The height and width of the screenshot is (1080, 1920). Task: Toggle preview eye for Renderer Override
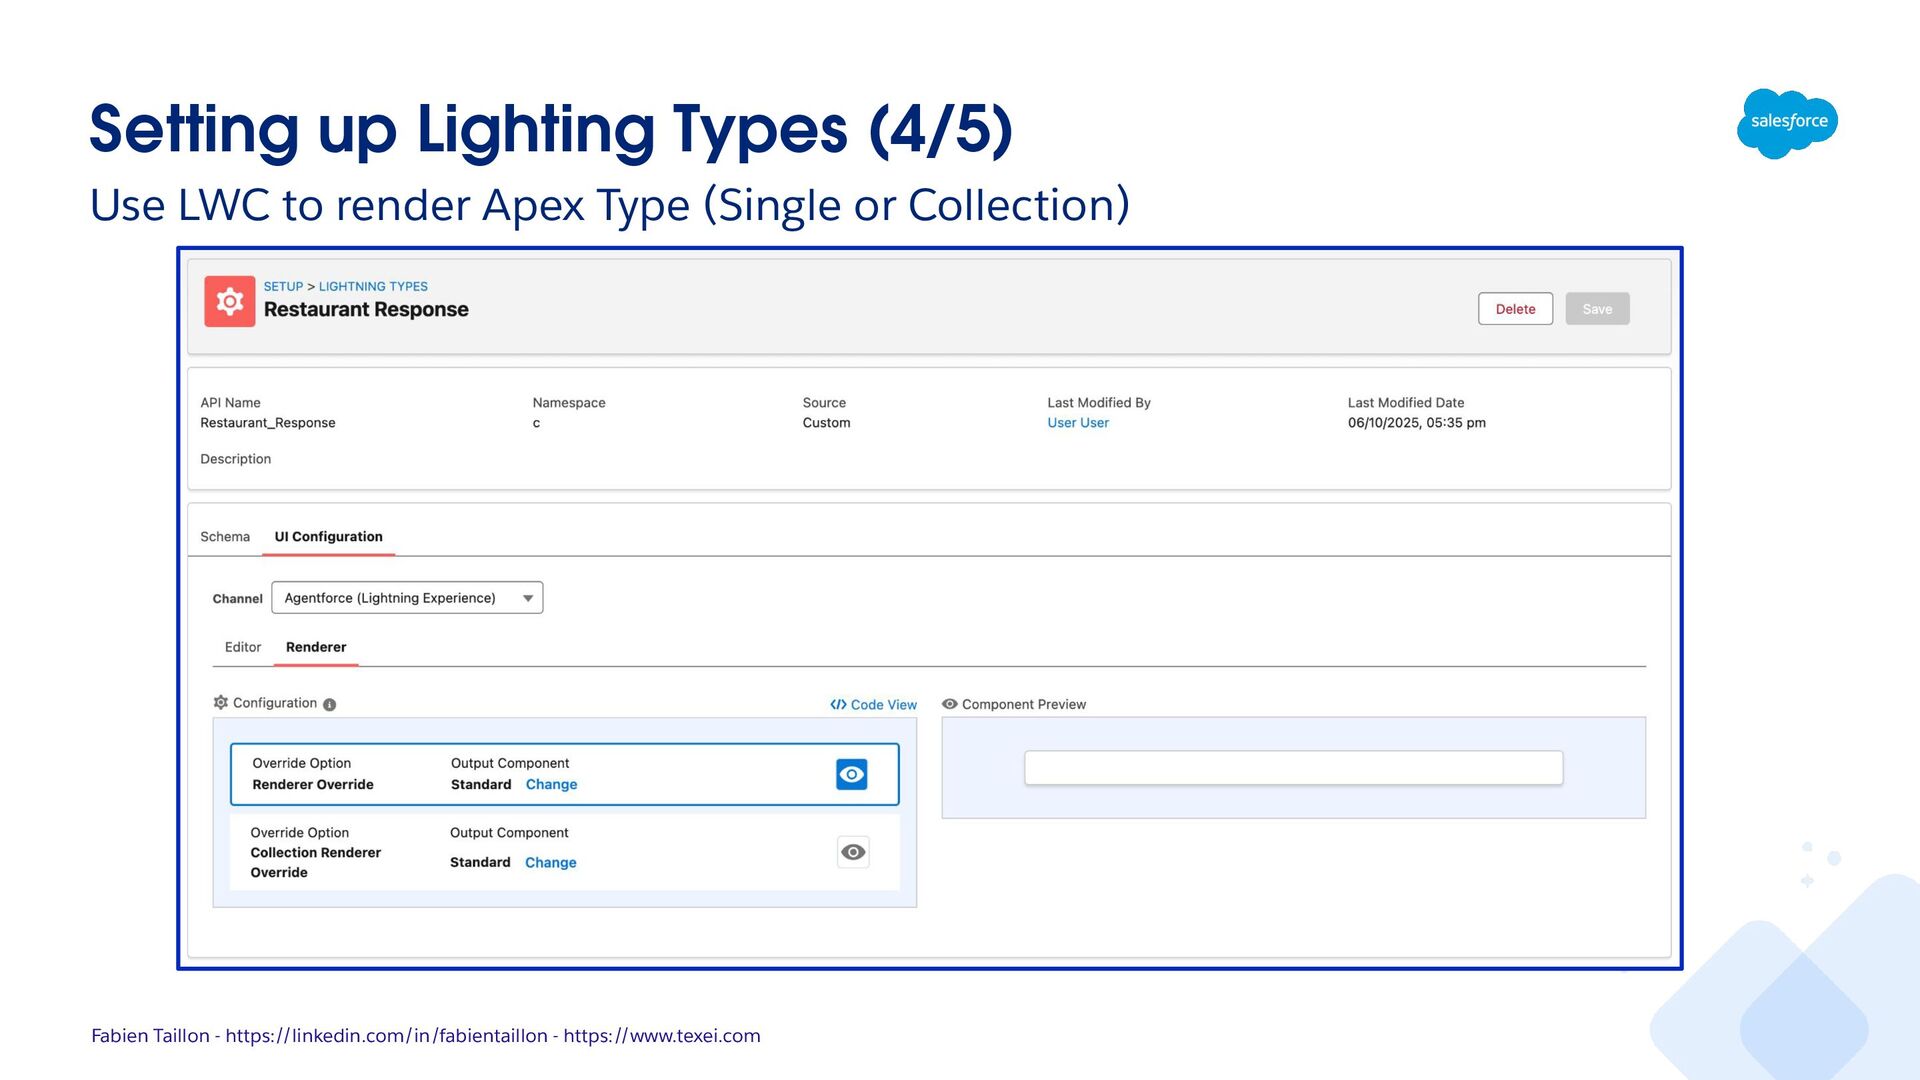click(x=851, y=774)
